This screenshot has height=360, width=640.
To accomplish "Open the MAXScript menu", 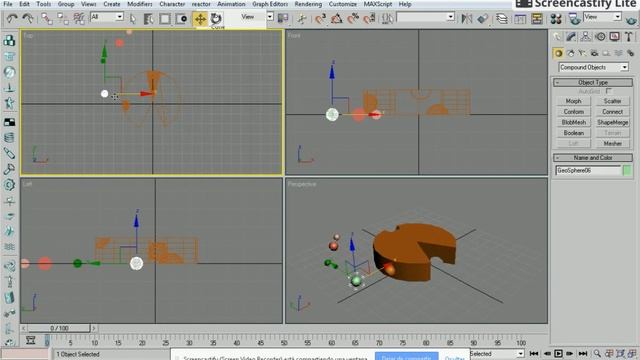I will (x=378, y=4).
